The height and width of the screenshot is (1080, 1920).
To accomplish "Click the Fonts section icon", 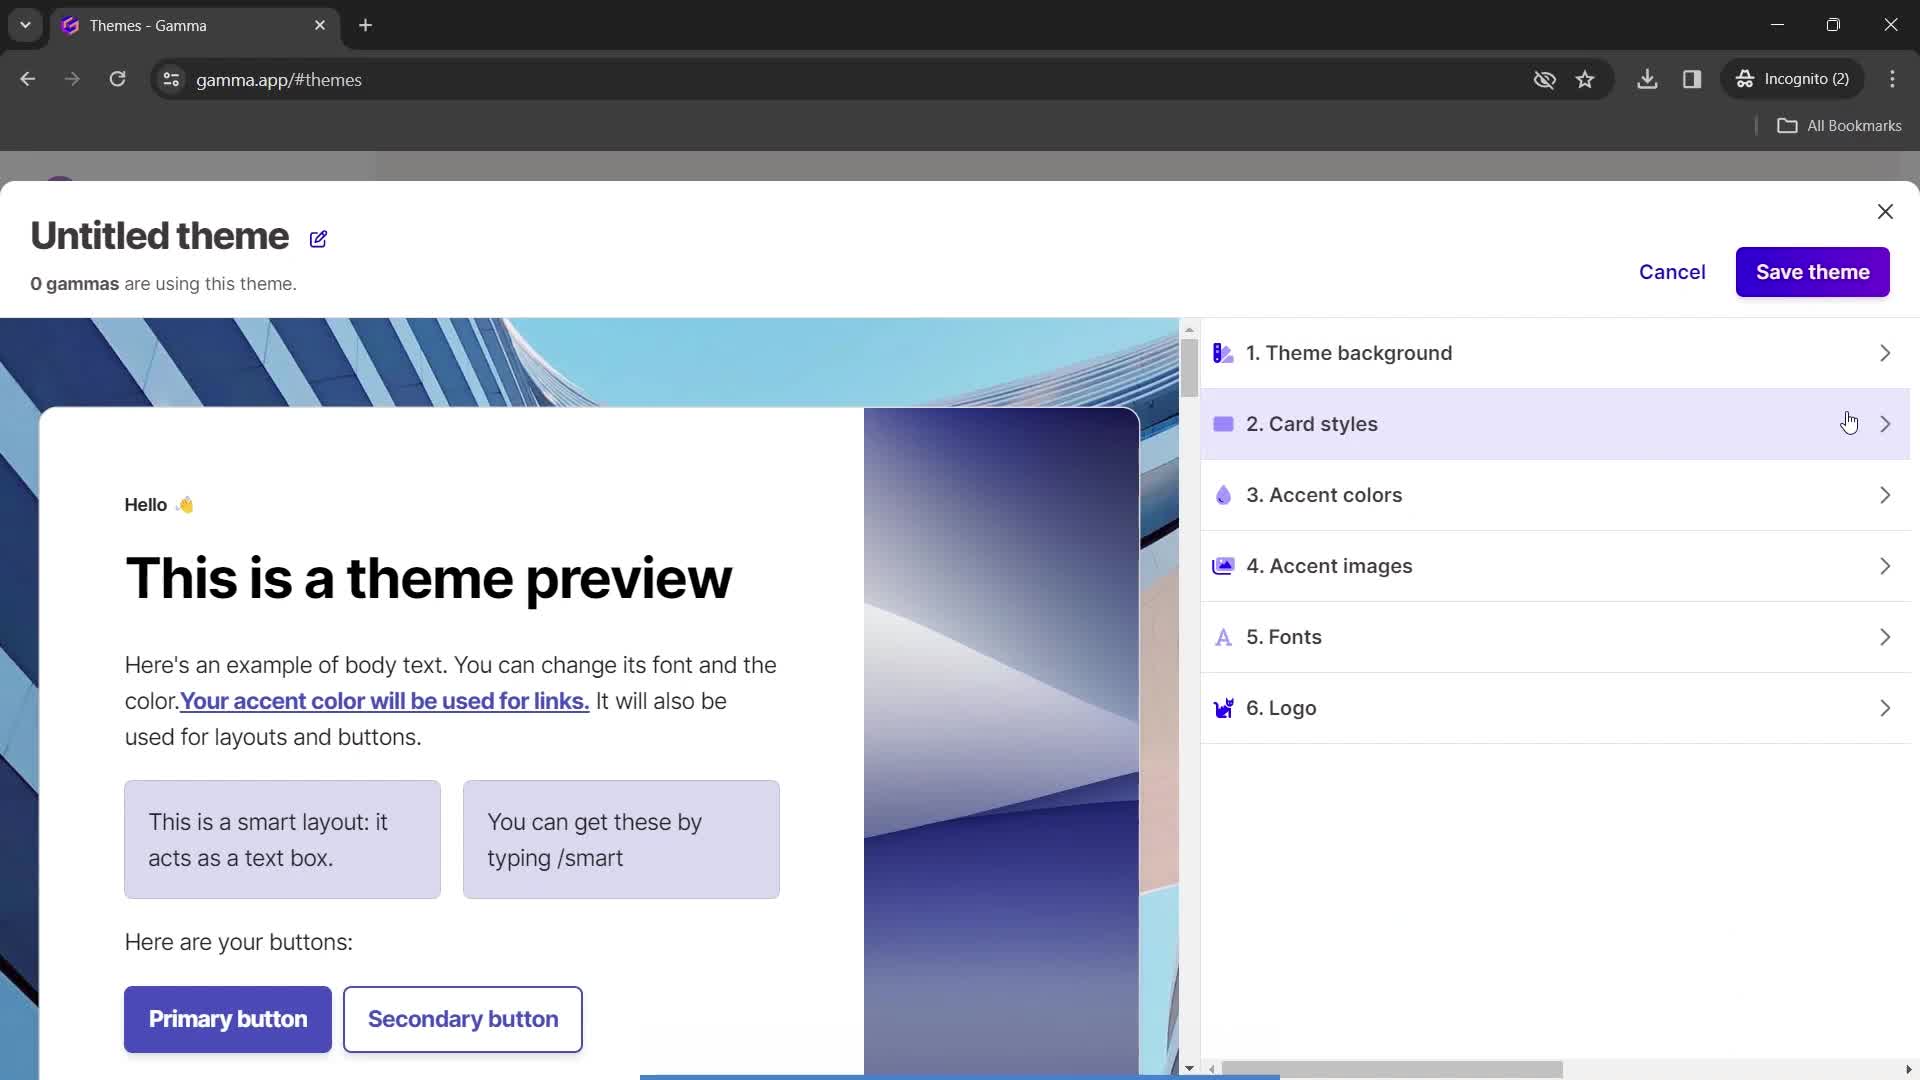I will click(x=1225, y=637).
